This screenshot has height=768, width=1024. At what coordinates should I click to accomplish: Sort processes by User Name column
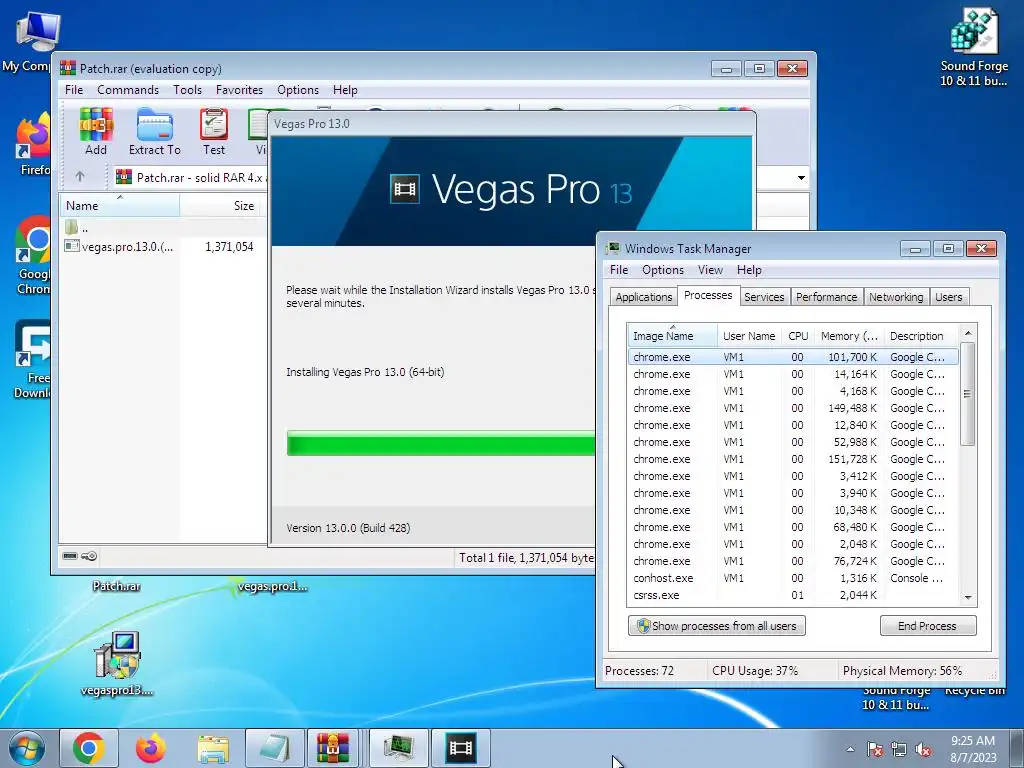[749, 336]
